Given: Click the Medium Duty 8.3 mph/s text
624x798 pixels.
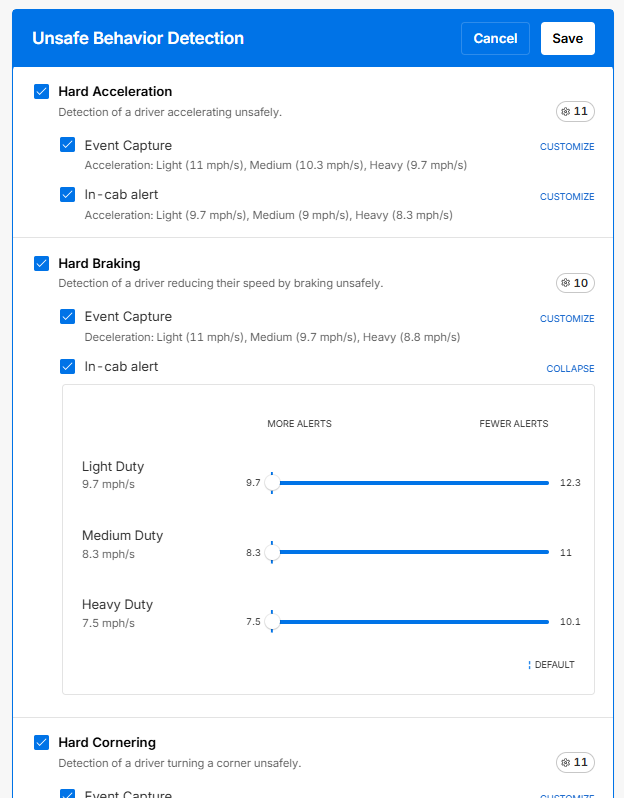Looking at the screenshot, I should [108, 554].
